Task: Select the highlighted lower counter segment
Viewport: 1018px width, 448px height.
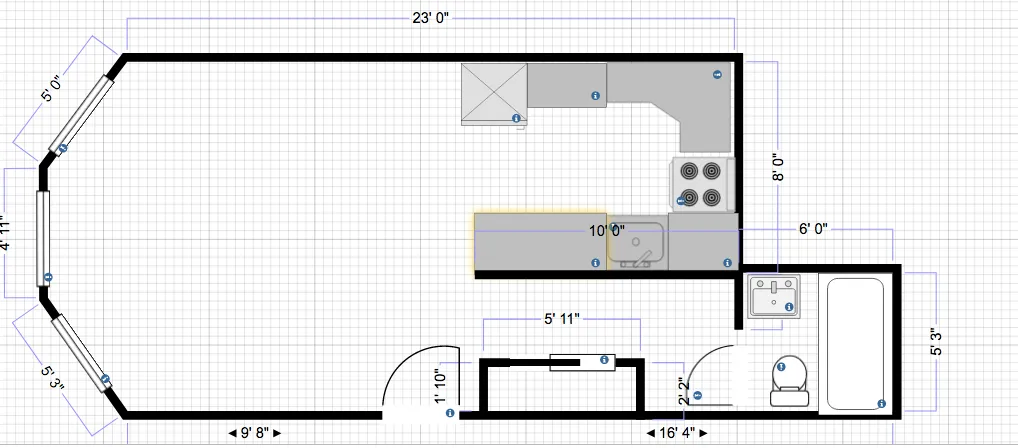Action: [x=540, y=241]
